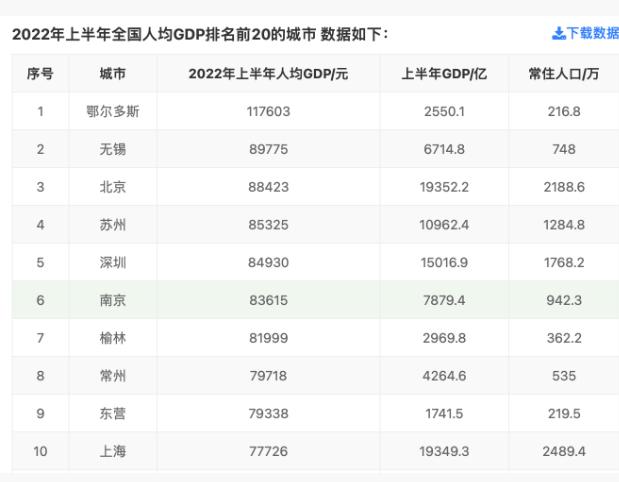Click the 常住人口/万 column header
This screenshot has width=619, height=482.
[x=564, y=74]
